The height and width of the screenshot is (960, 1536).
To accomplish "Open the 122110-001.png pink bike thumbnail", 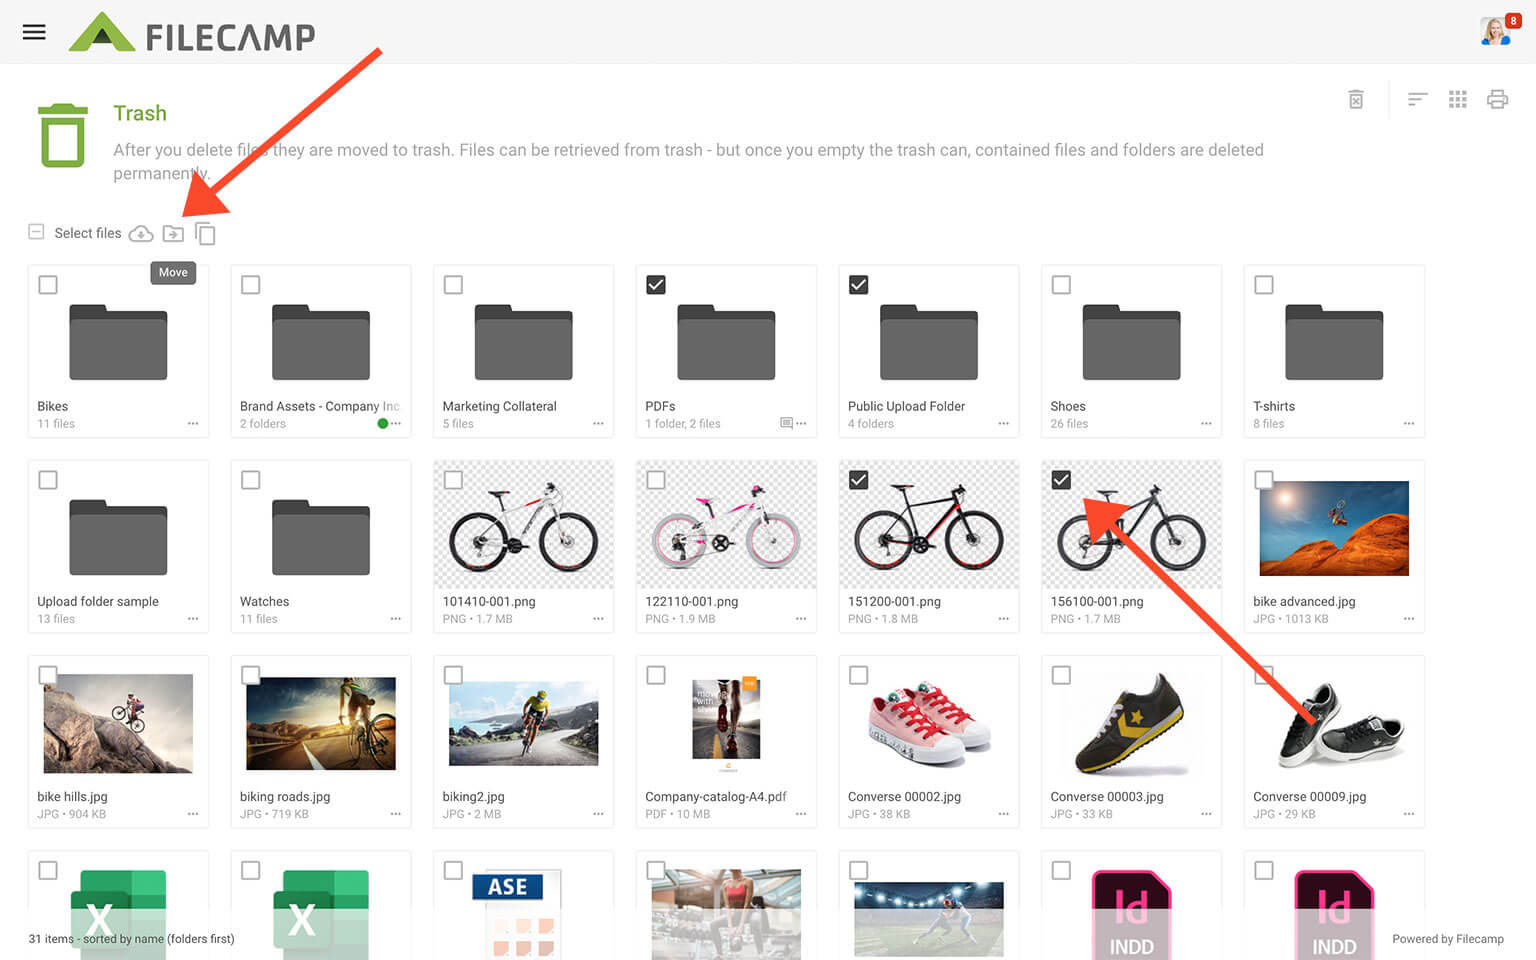I will click(726, 525).
